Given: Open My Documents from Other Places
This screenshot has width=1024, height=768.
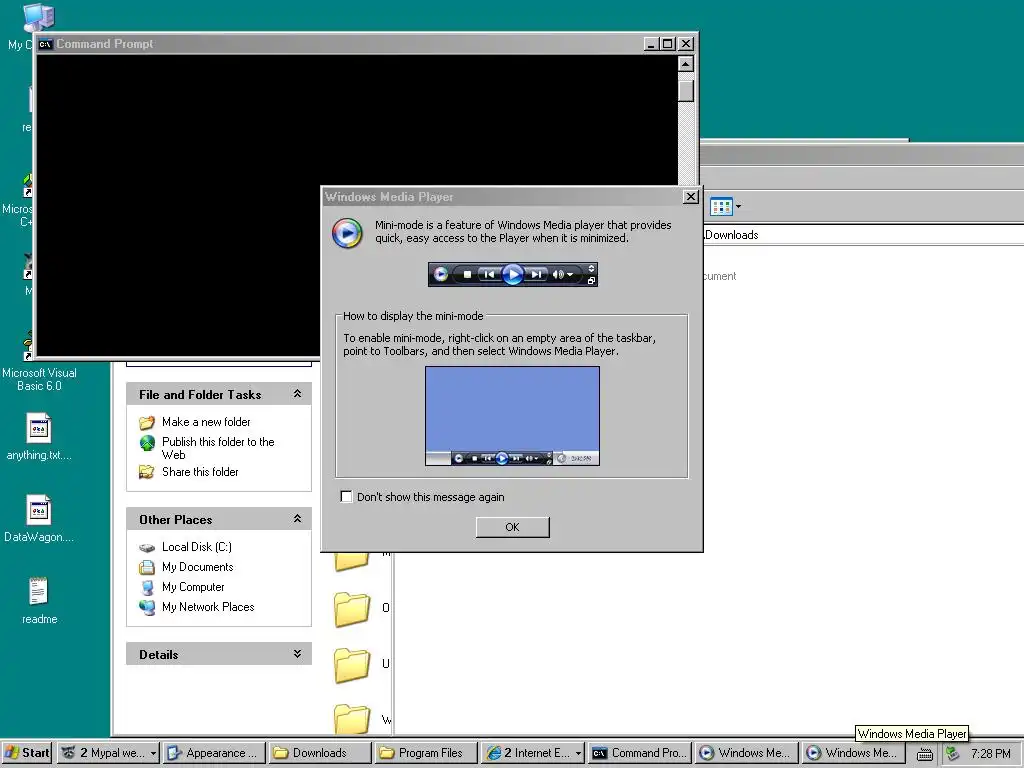Looking at the screenshot, I should 198,567.
